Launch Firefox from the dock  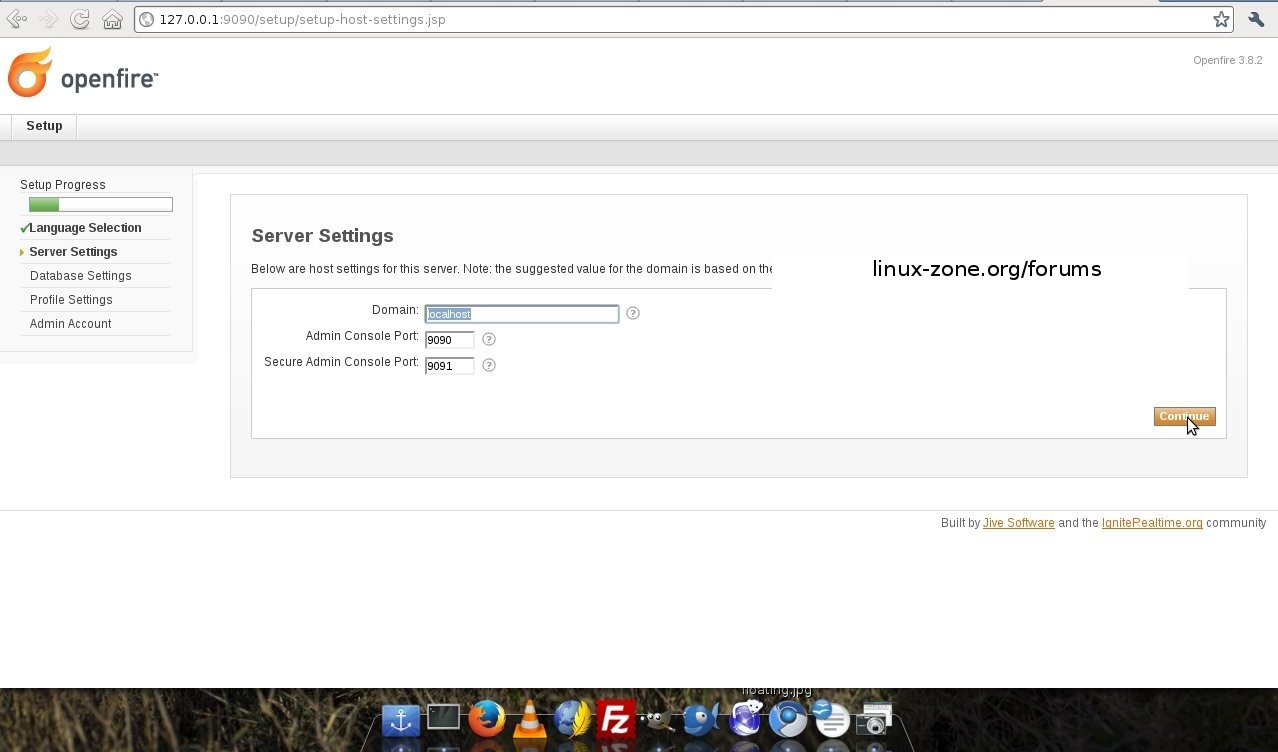[x=487, y=718]
